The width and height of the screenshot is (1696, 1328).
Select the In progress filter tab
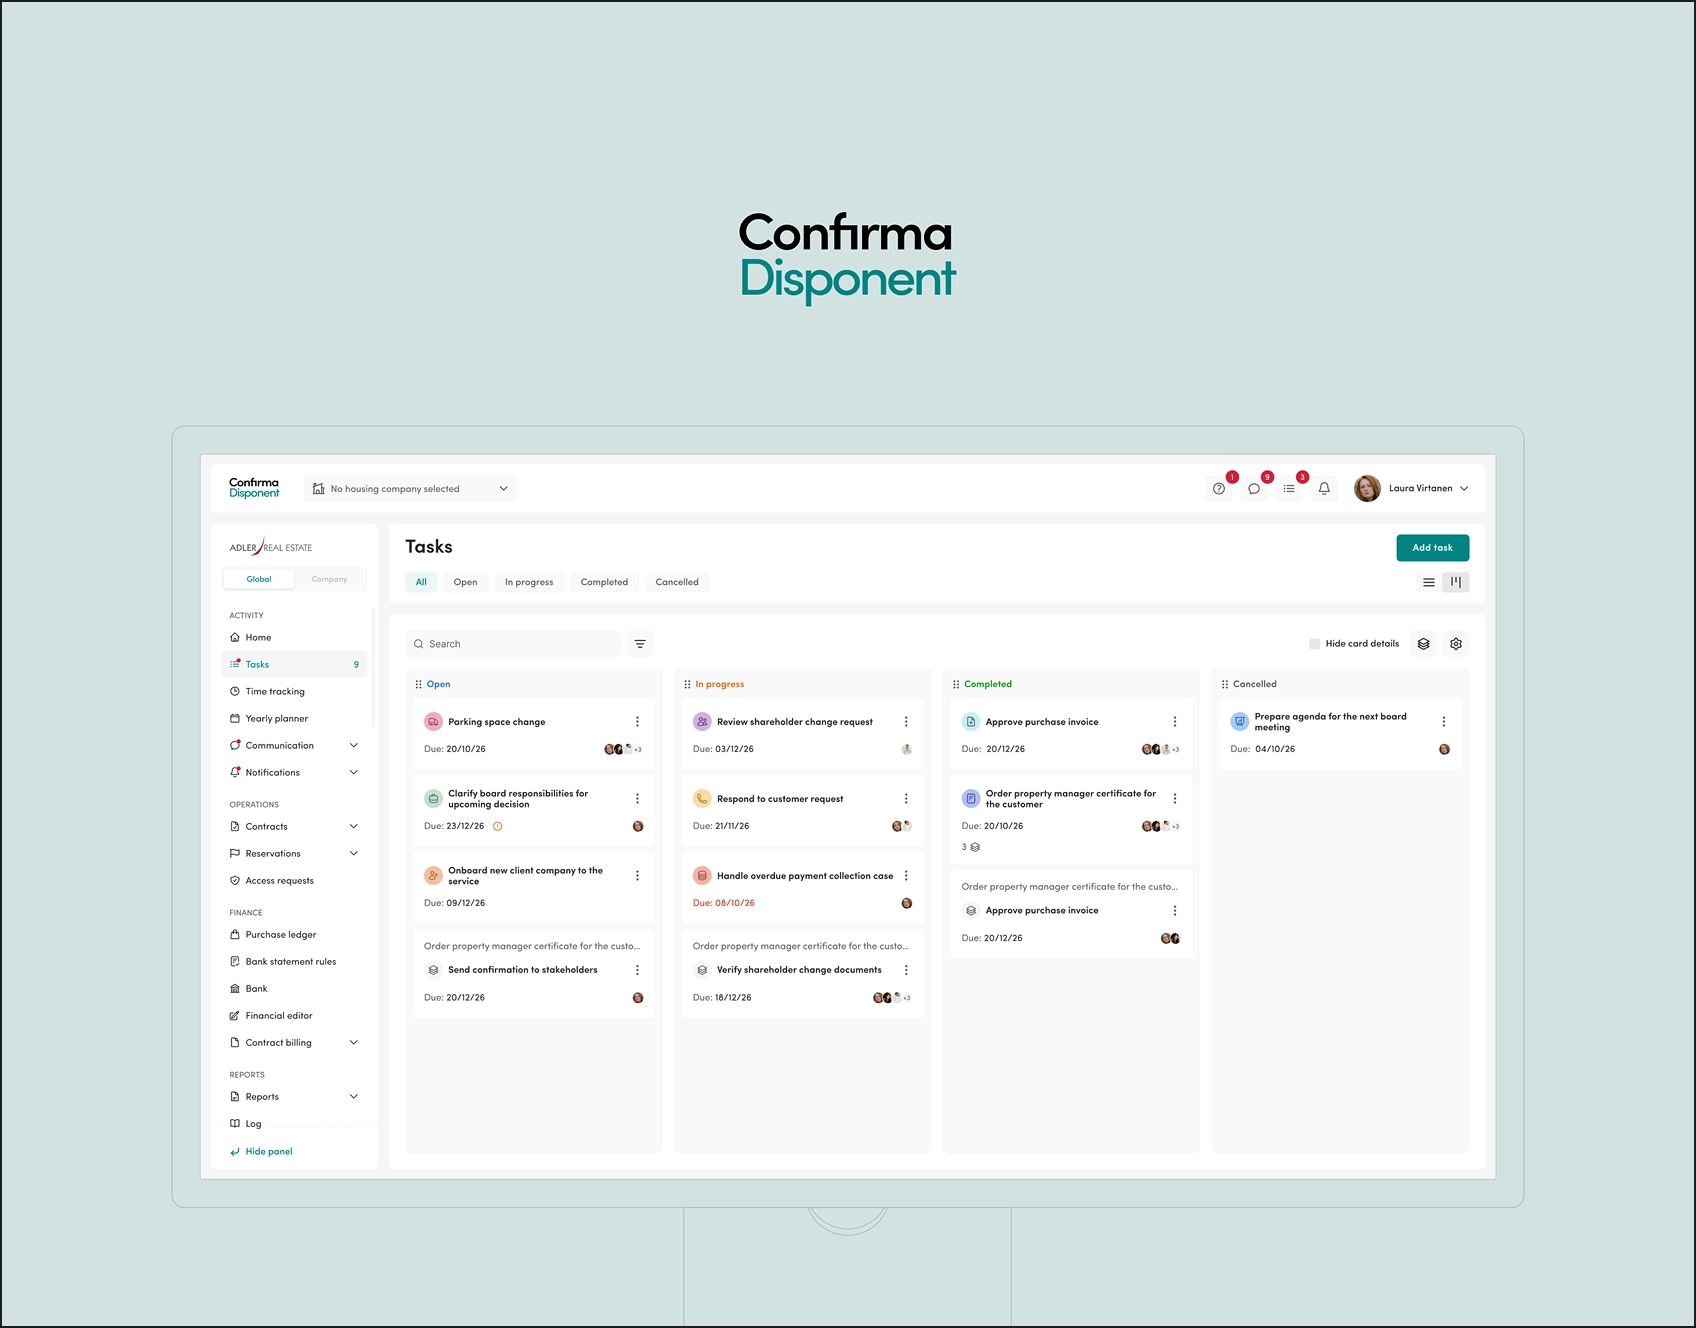[529, 582]
